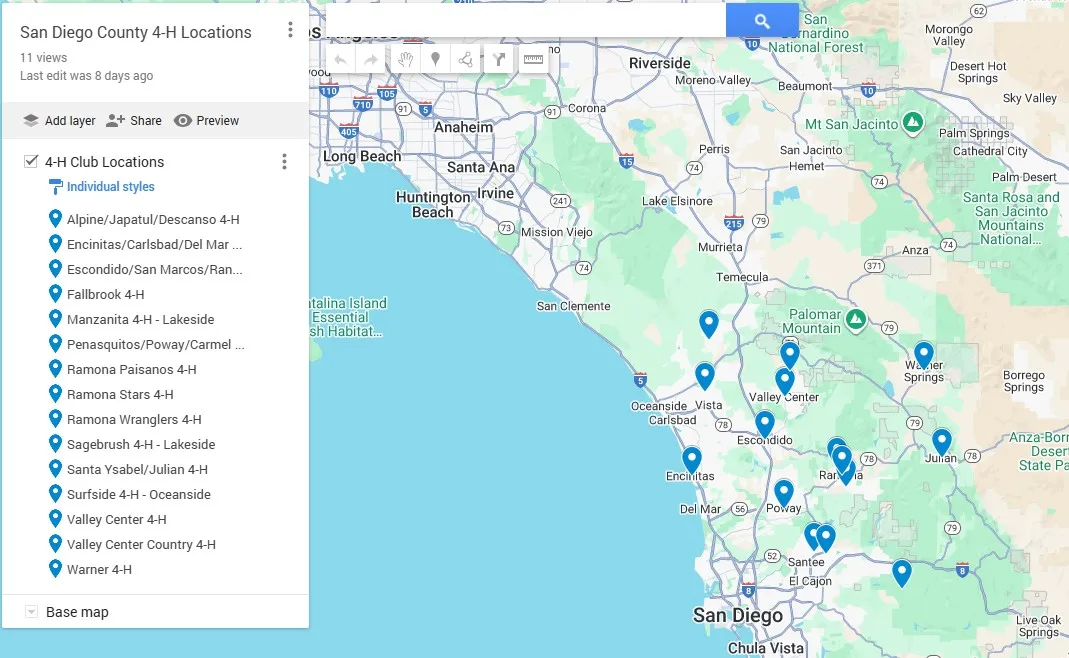Select the hand pan tool
1069x658 pixels.
point(404,58)
